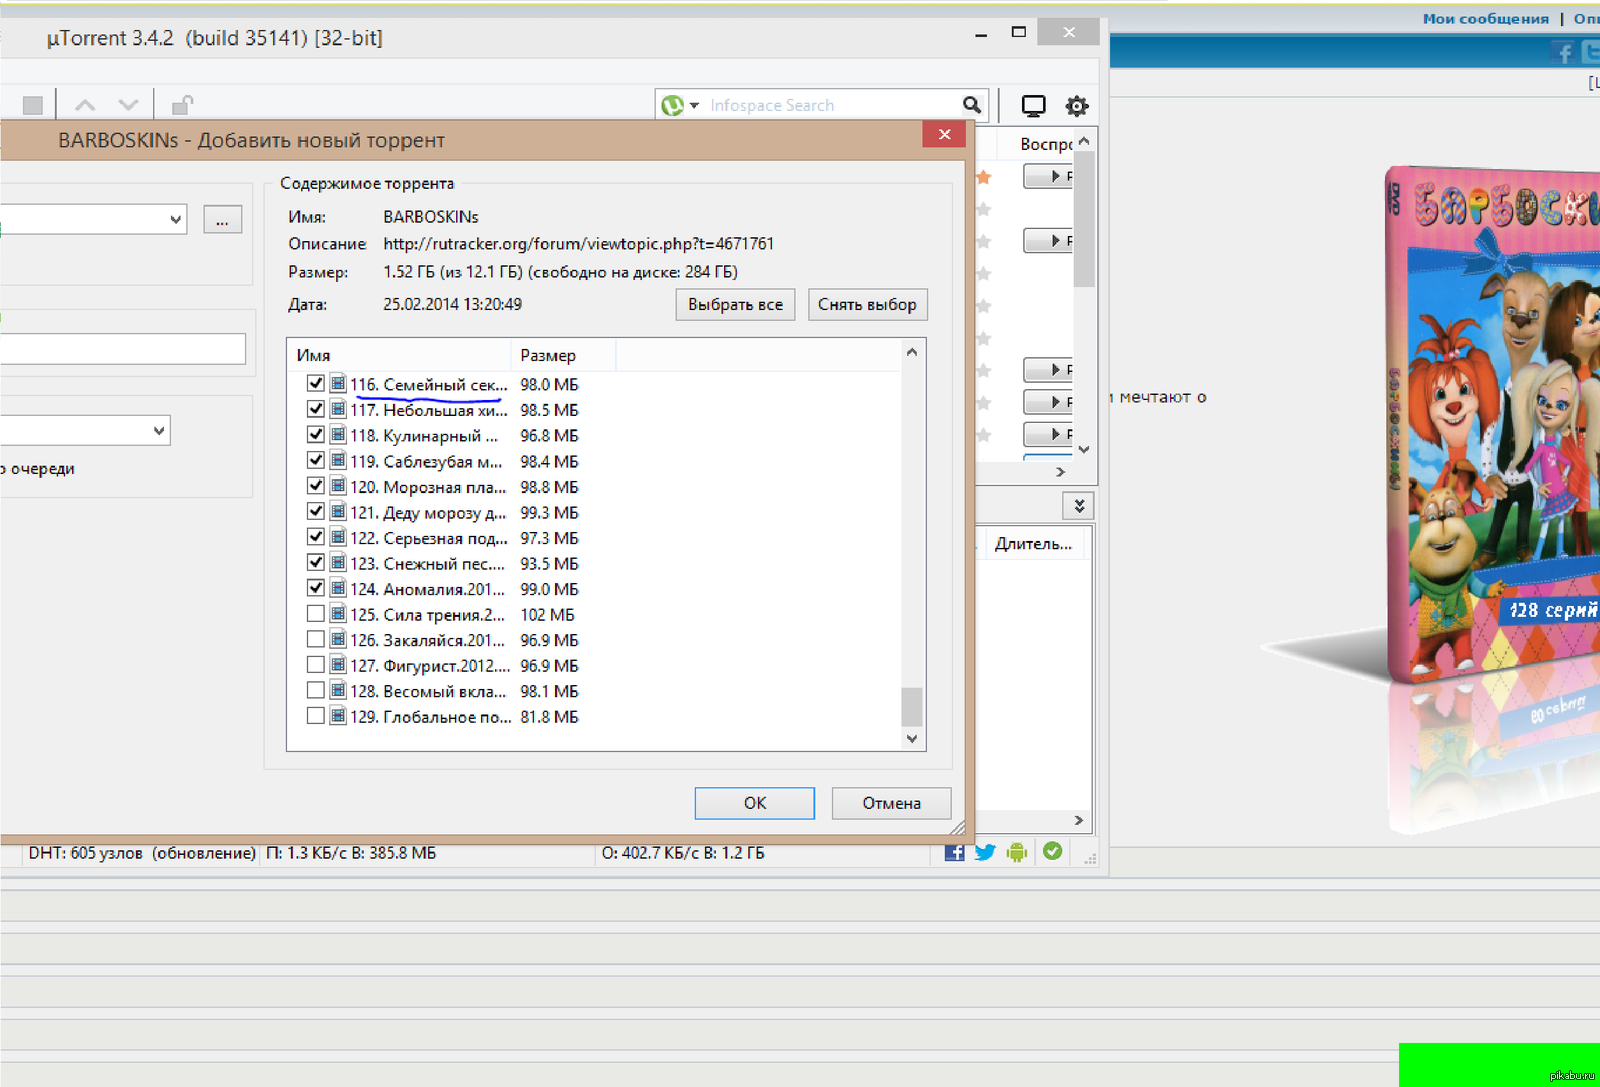Click the rutracker.org description URL text
Image resolution: width=1600 pixels, height=1087 pixels.
(x=578, y=244)
